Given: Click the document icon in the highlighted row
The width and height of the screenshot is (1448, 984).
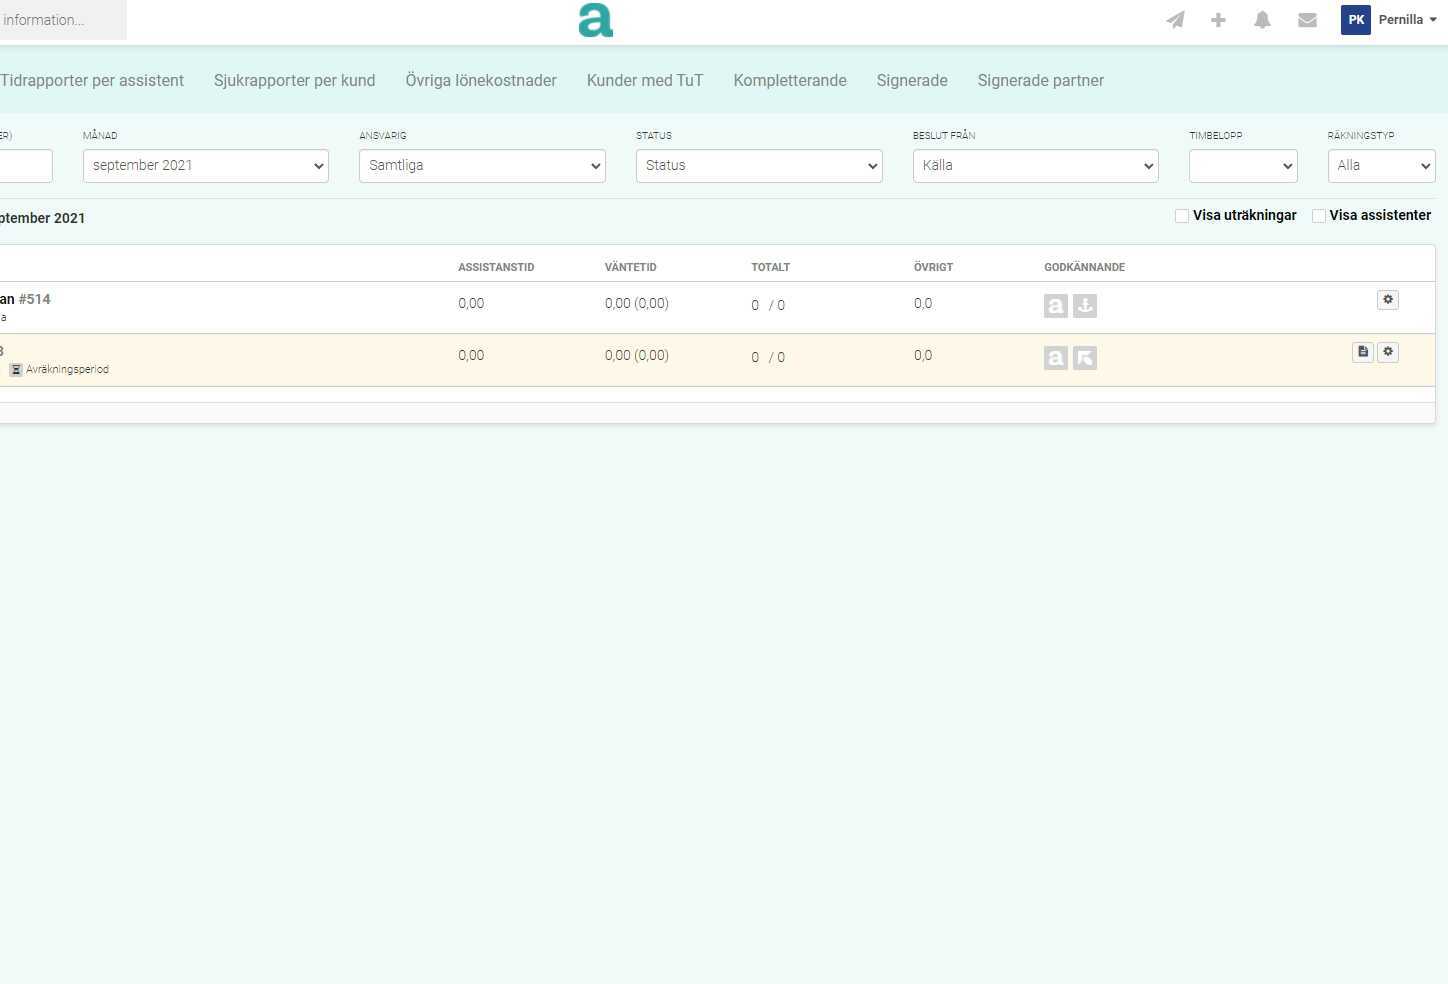Looking at the screenshot, I should [x=1363, y=352].
